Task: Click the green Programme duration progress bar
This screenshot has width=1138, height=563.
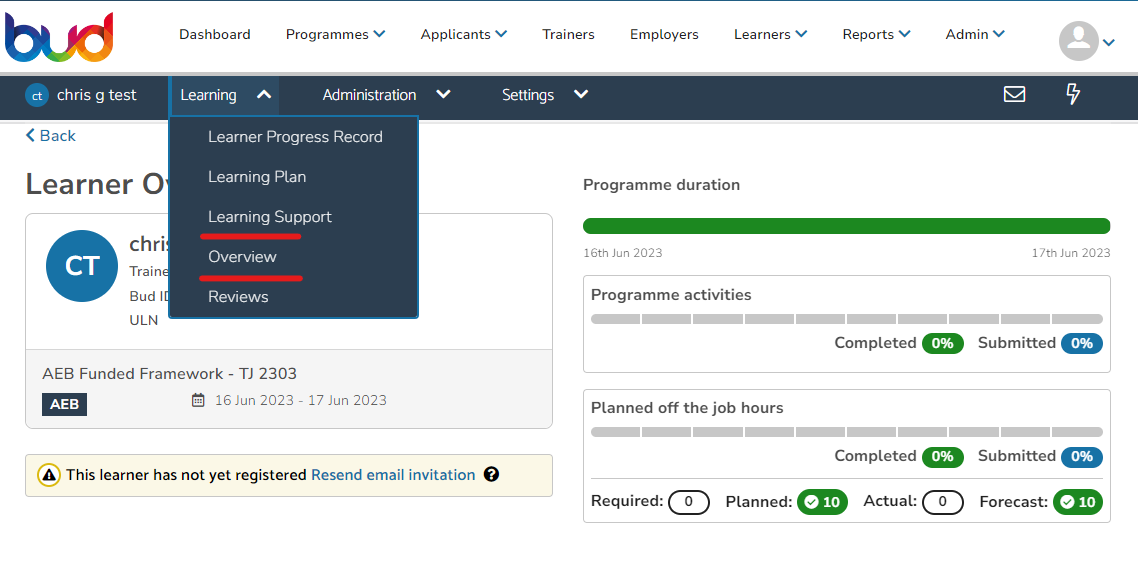Action: [846, 226]
